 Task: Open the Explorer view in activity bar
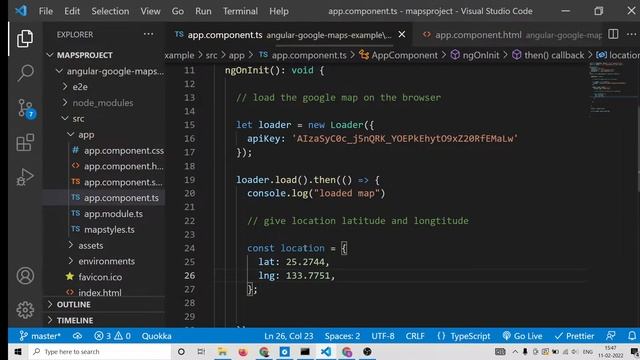25,39
